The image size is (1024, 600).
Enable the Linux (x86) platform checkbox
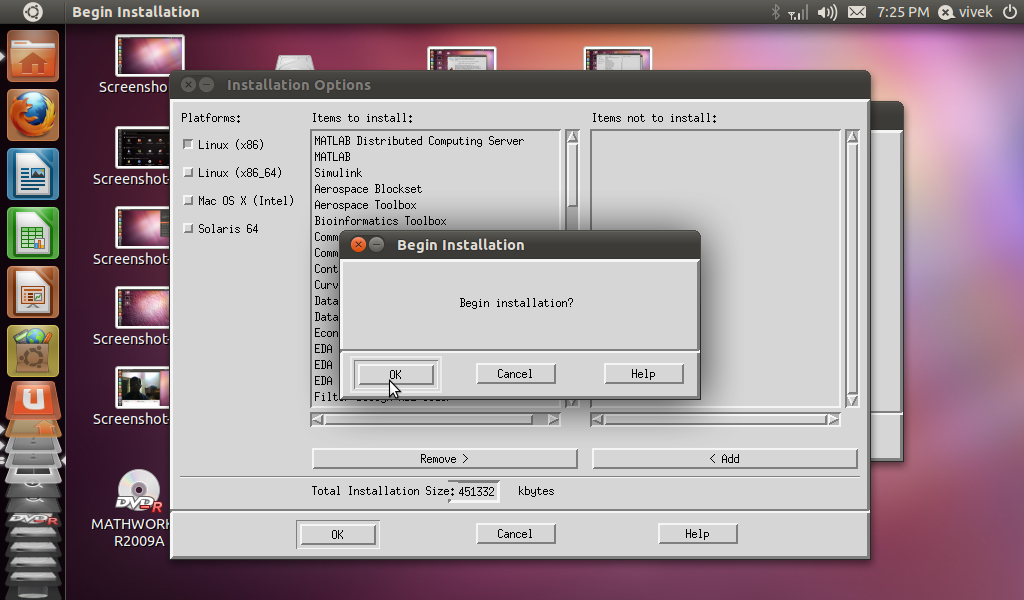pyautogui.click(x=188, y=144)
